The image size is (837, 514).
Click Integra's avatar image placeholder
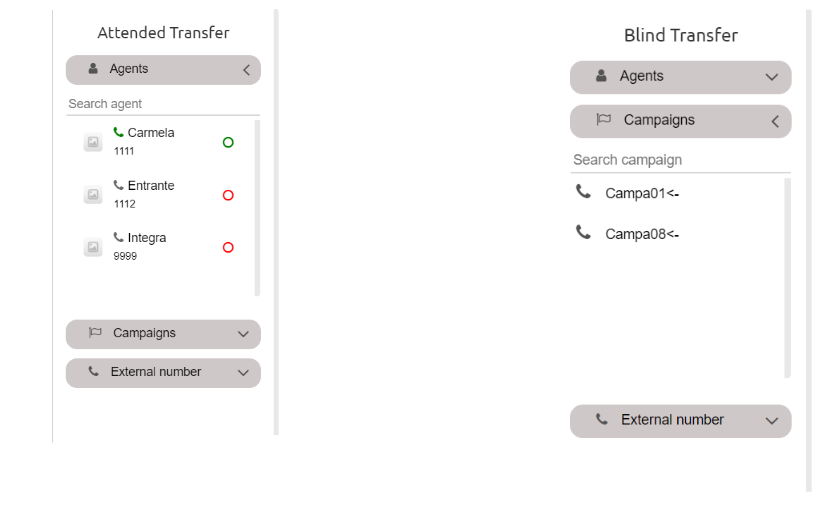(93, 247)
